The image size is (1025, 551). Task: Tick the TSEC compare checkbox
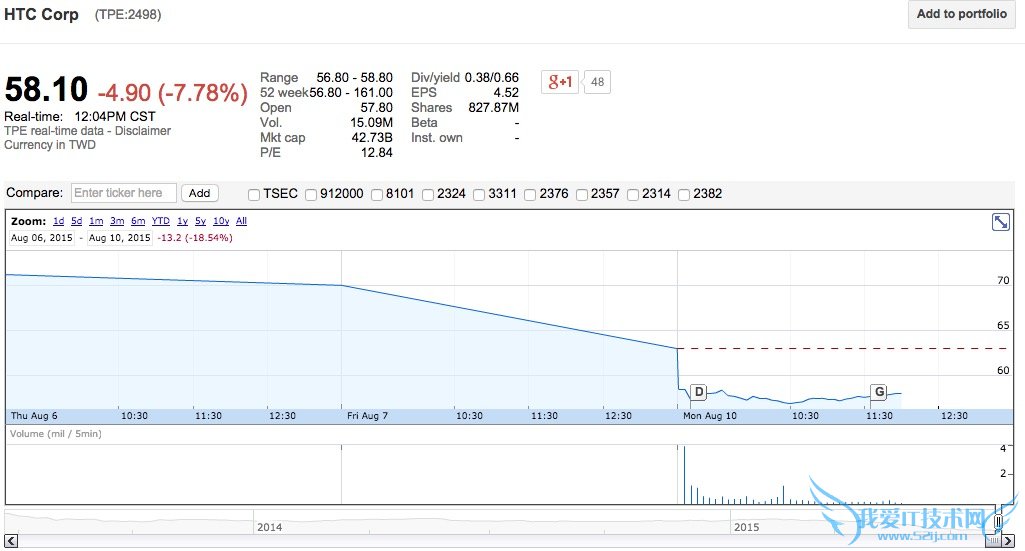(254, 194)
